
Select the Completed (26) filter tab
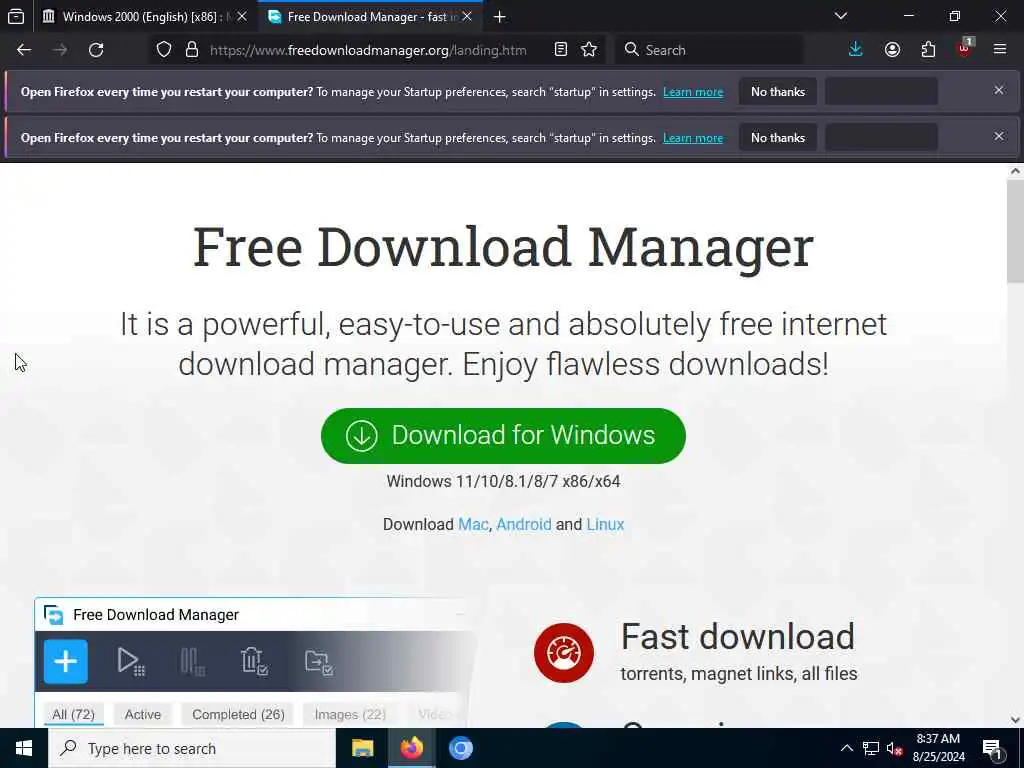pyautogui.click(x=238, y=714)
